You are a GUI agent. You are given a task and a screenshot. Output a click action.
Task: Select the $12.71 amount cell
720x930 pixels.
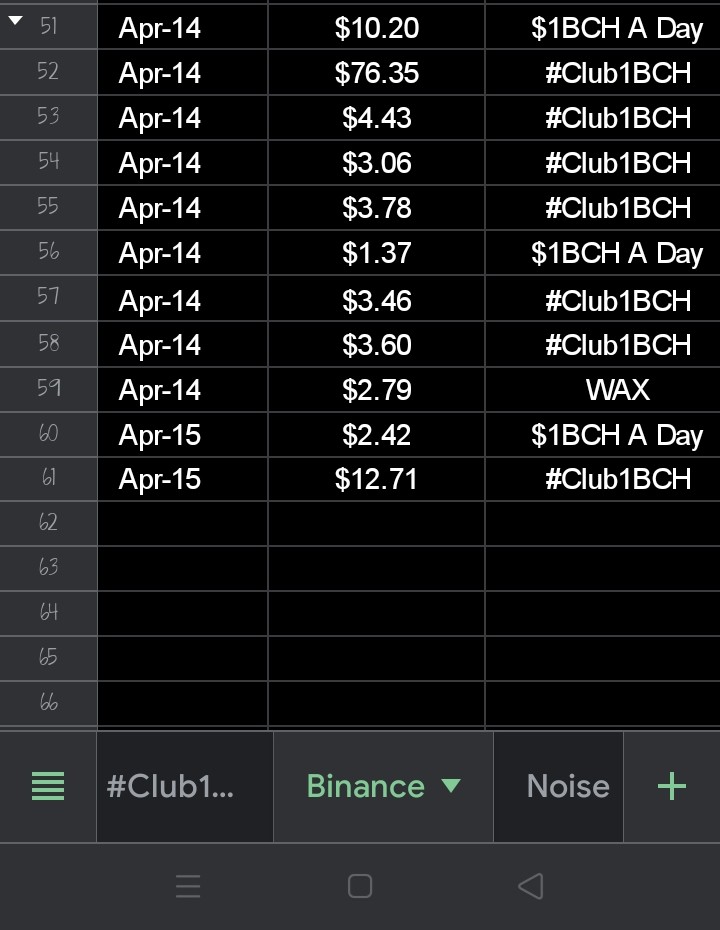pos(377,479)
